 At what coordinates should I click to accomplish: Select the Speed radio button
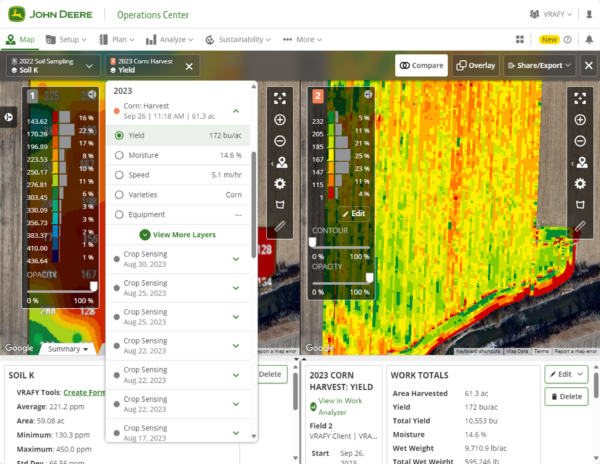(x=119, y=175)
